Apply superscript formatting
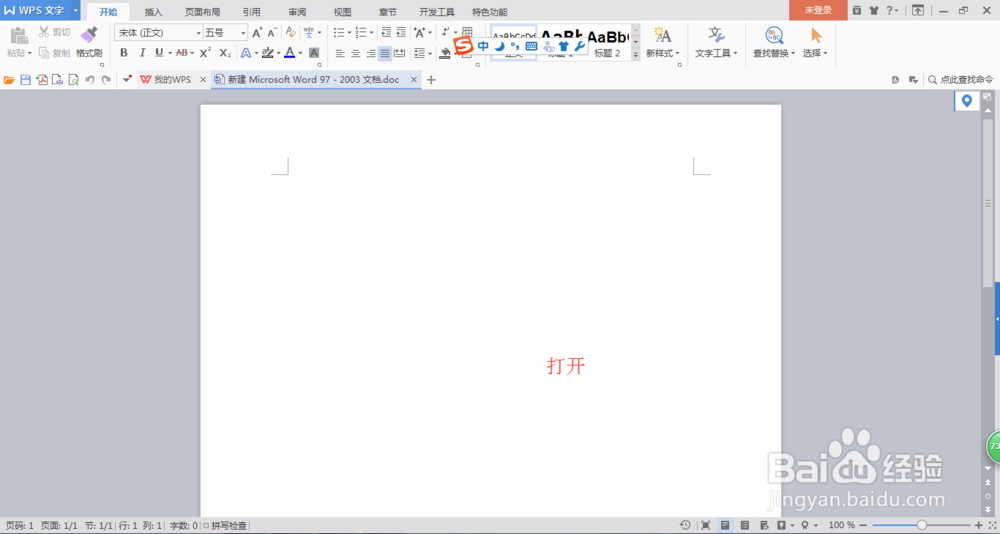Image resolution: width=1000 pixels, height=534 pixels. click(x=205, y=53)
